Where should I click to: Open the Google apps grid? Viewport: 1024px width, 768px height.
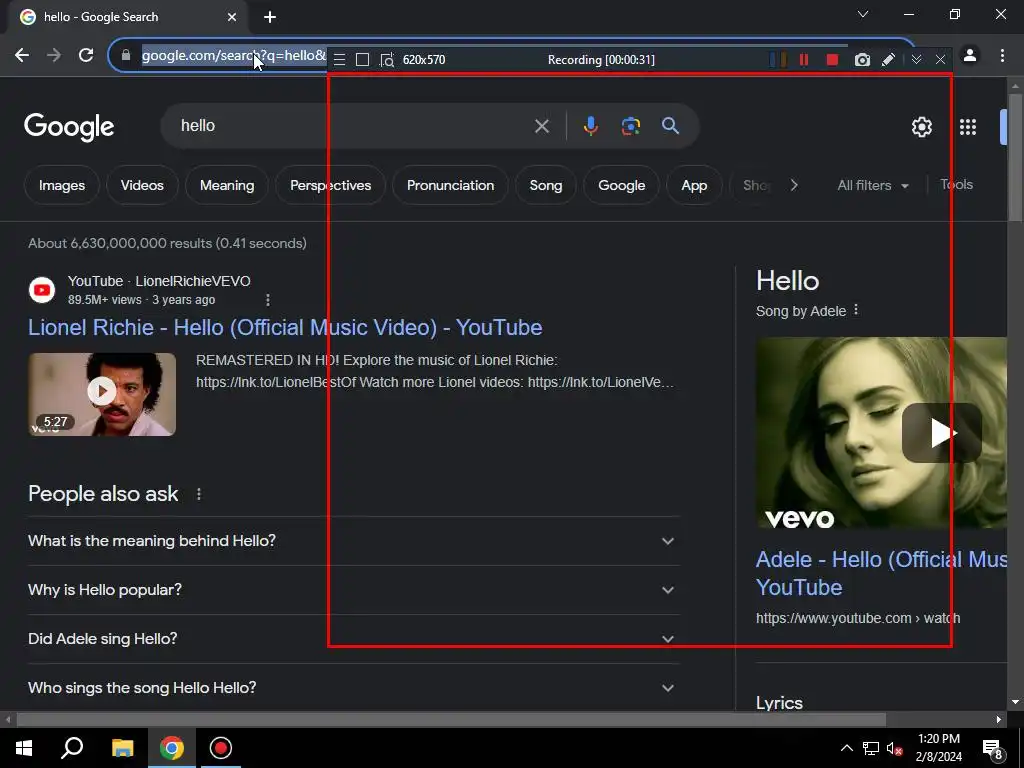pos(968,127)
